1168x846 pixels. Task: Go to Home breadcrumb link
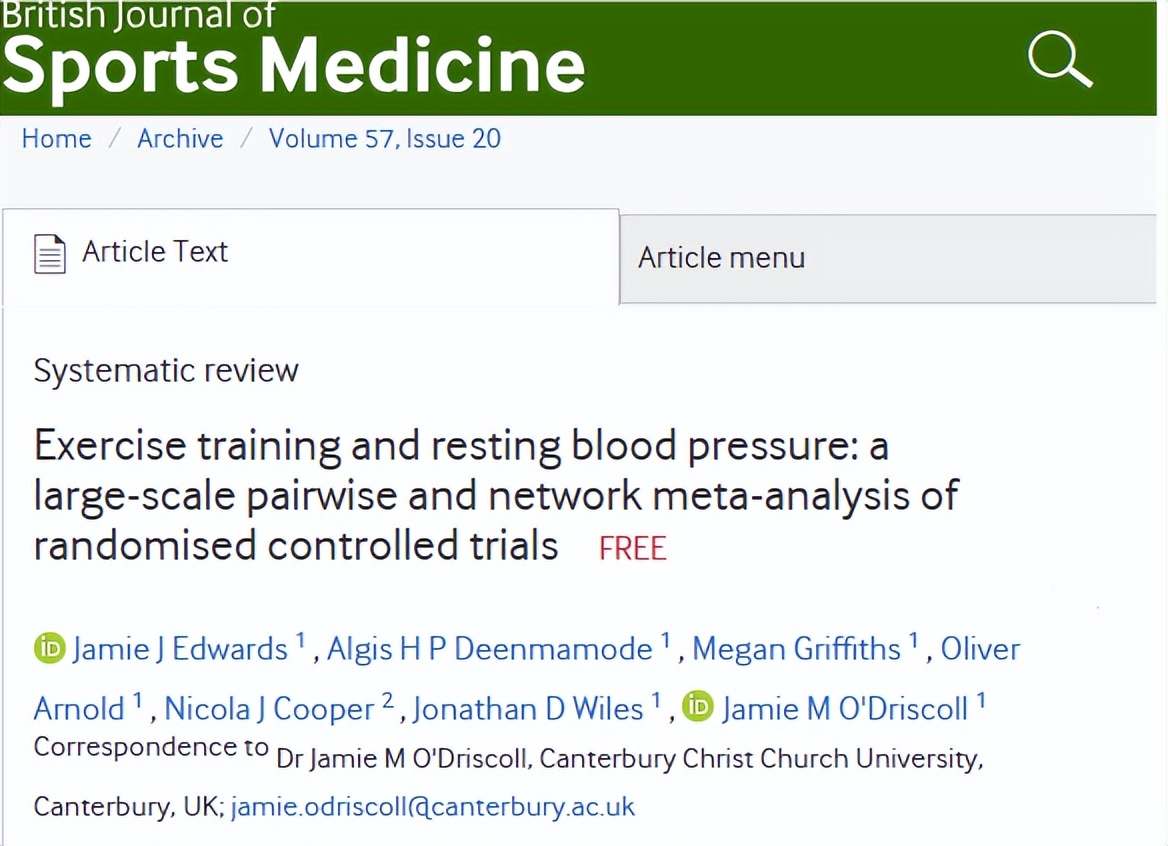pyautogui.click(x=56, y=138)
